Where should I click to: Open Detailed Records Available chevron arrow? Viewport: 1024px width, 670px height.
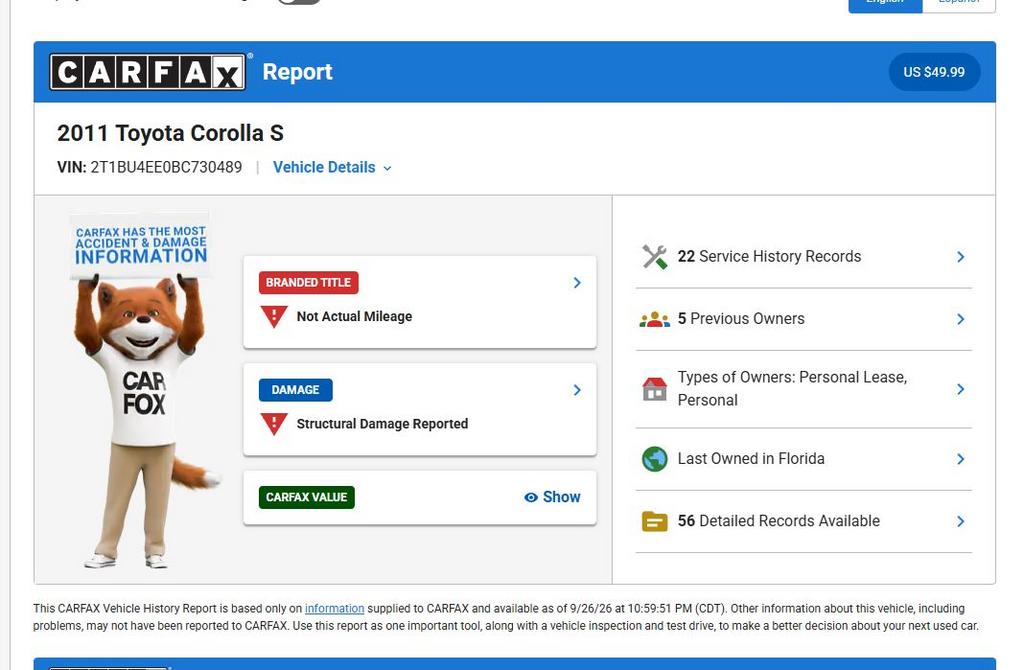pos(961,521)
